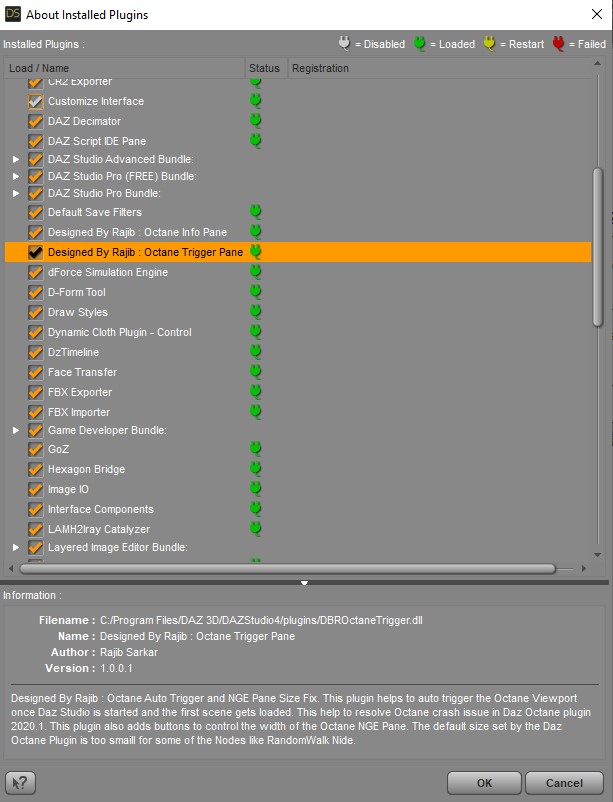Click the DAZ Studio logo in title bar

click(x=13, y=14)
